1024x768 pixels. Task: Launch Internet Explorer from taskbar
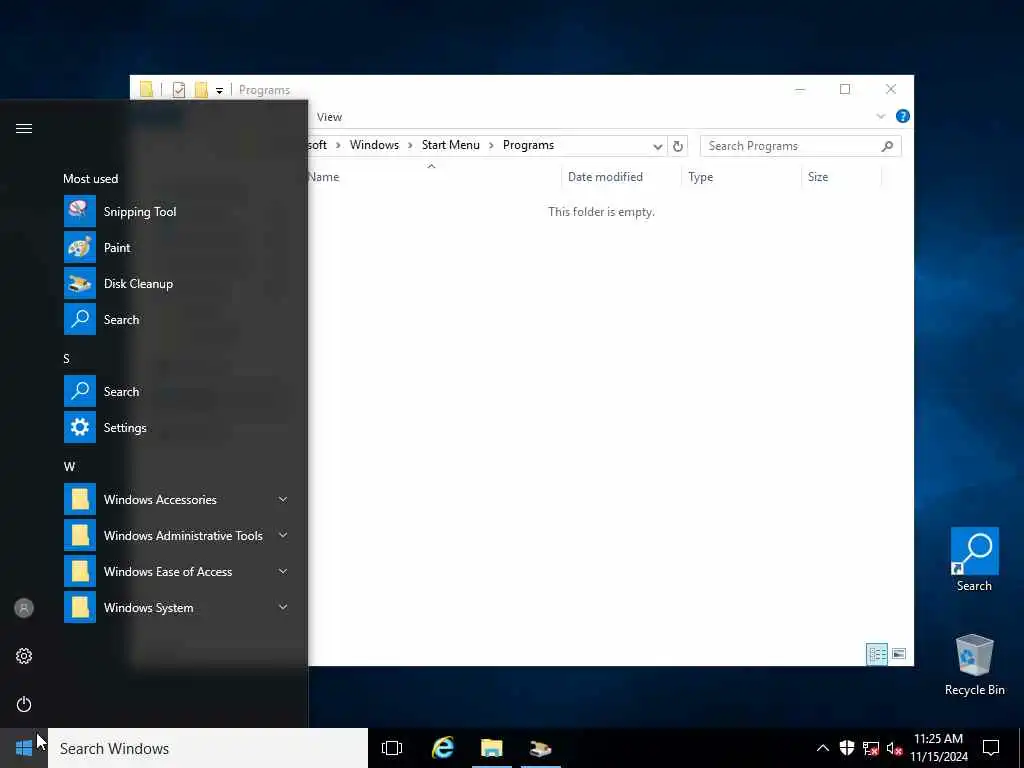(443, 748)
